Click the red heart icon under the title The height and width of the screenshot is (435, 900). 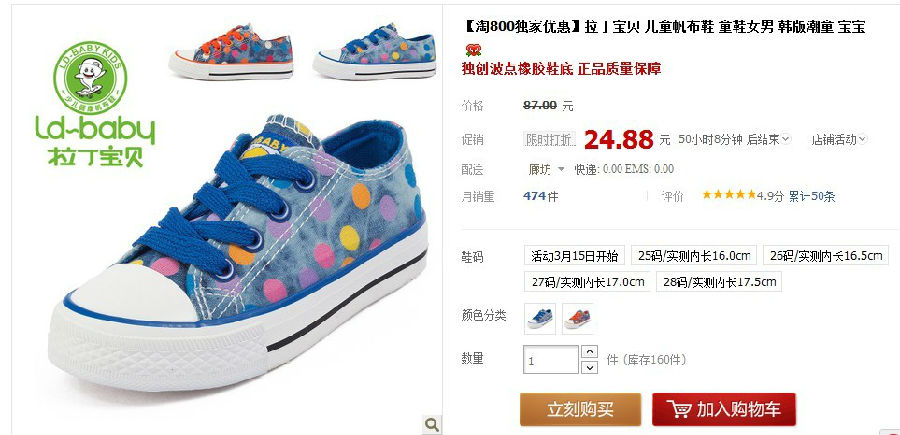[x=473, y=50]
